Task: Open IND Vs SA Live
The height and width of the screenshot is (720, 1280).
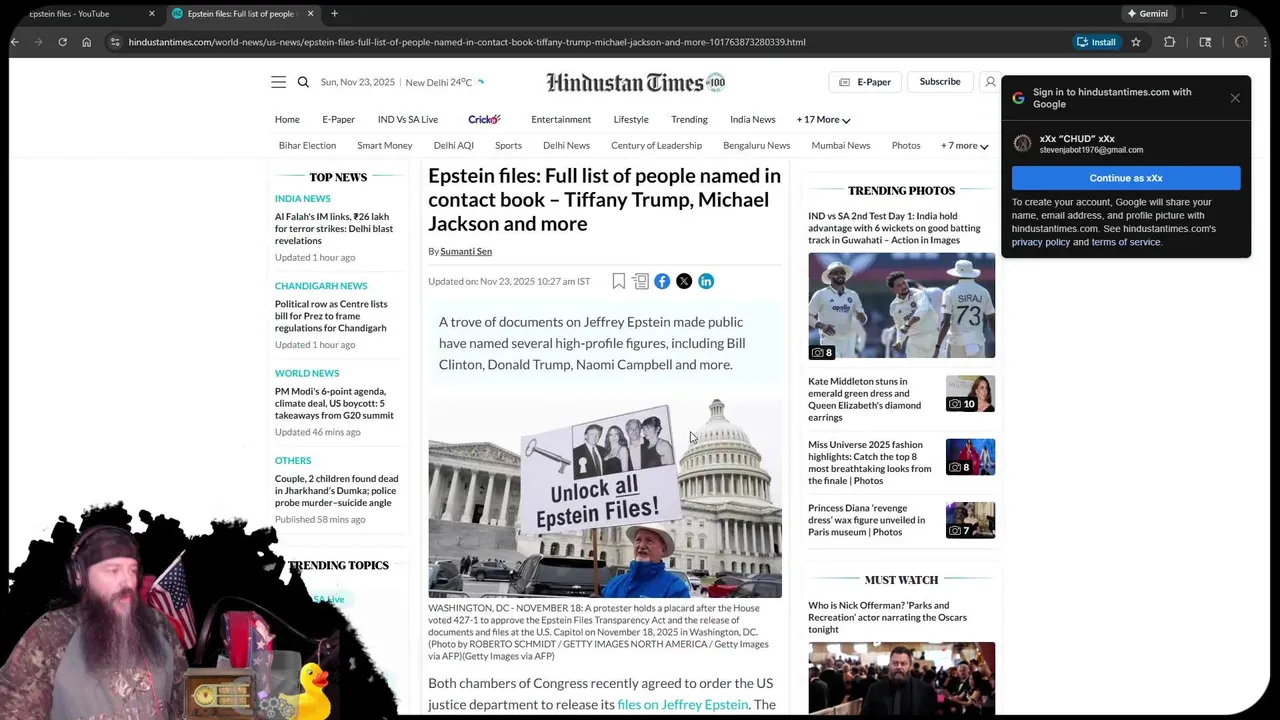Action: click(x=408, y=119)
